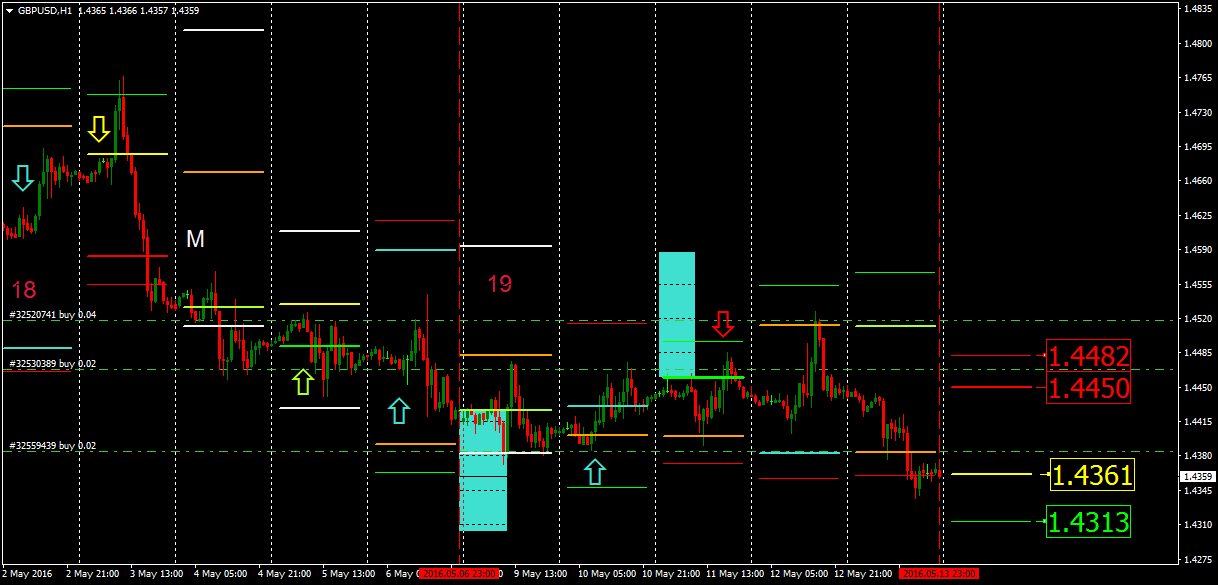Select the yellow up arrow near 4 May 21:00
1218x585 pixels.
302,382
